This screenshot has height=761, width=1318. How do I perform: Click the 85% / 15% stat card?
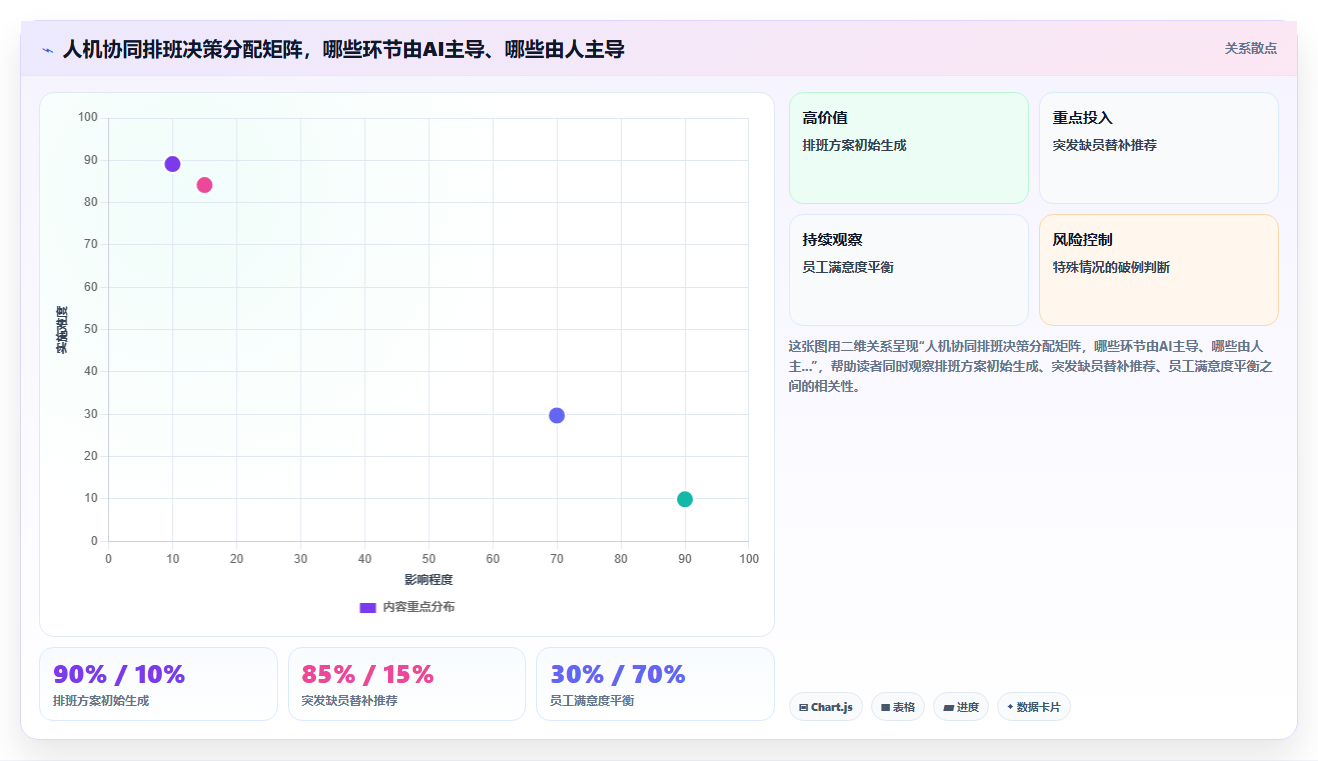coord(407,684)
